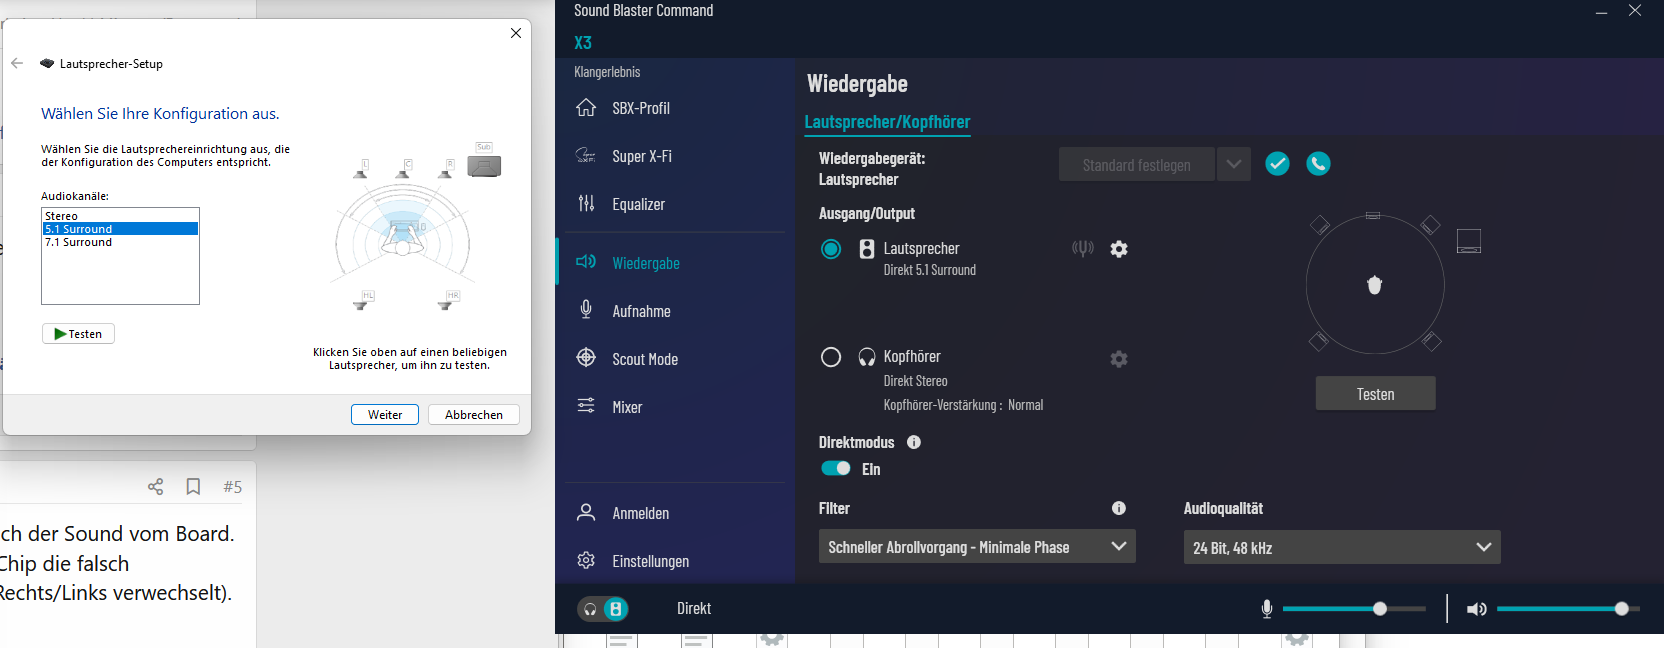This screenshot has height=648, width=1679.
Task: Click front-left speaker in Sound Blaster diagram
Action: pos(1320,225)
